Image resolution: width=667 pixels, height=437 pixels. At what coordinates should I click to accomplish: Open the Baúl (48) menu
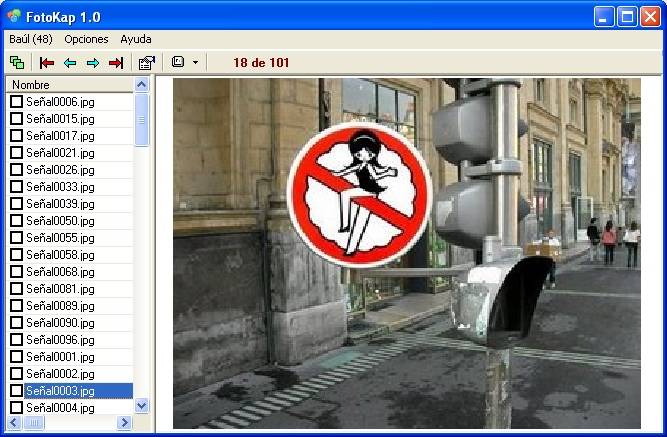click(x=31, y=39)
